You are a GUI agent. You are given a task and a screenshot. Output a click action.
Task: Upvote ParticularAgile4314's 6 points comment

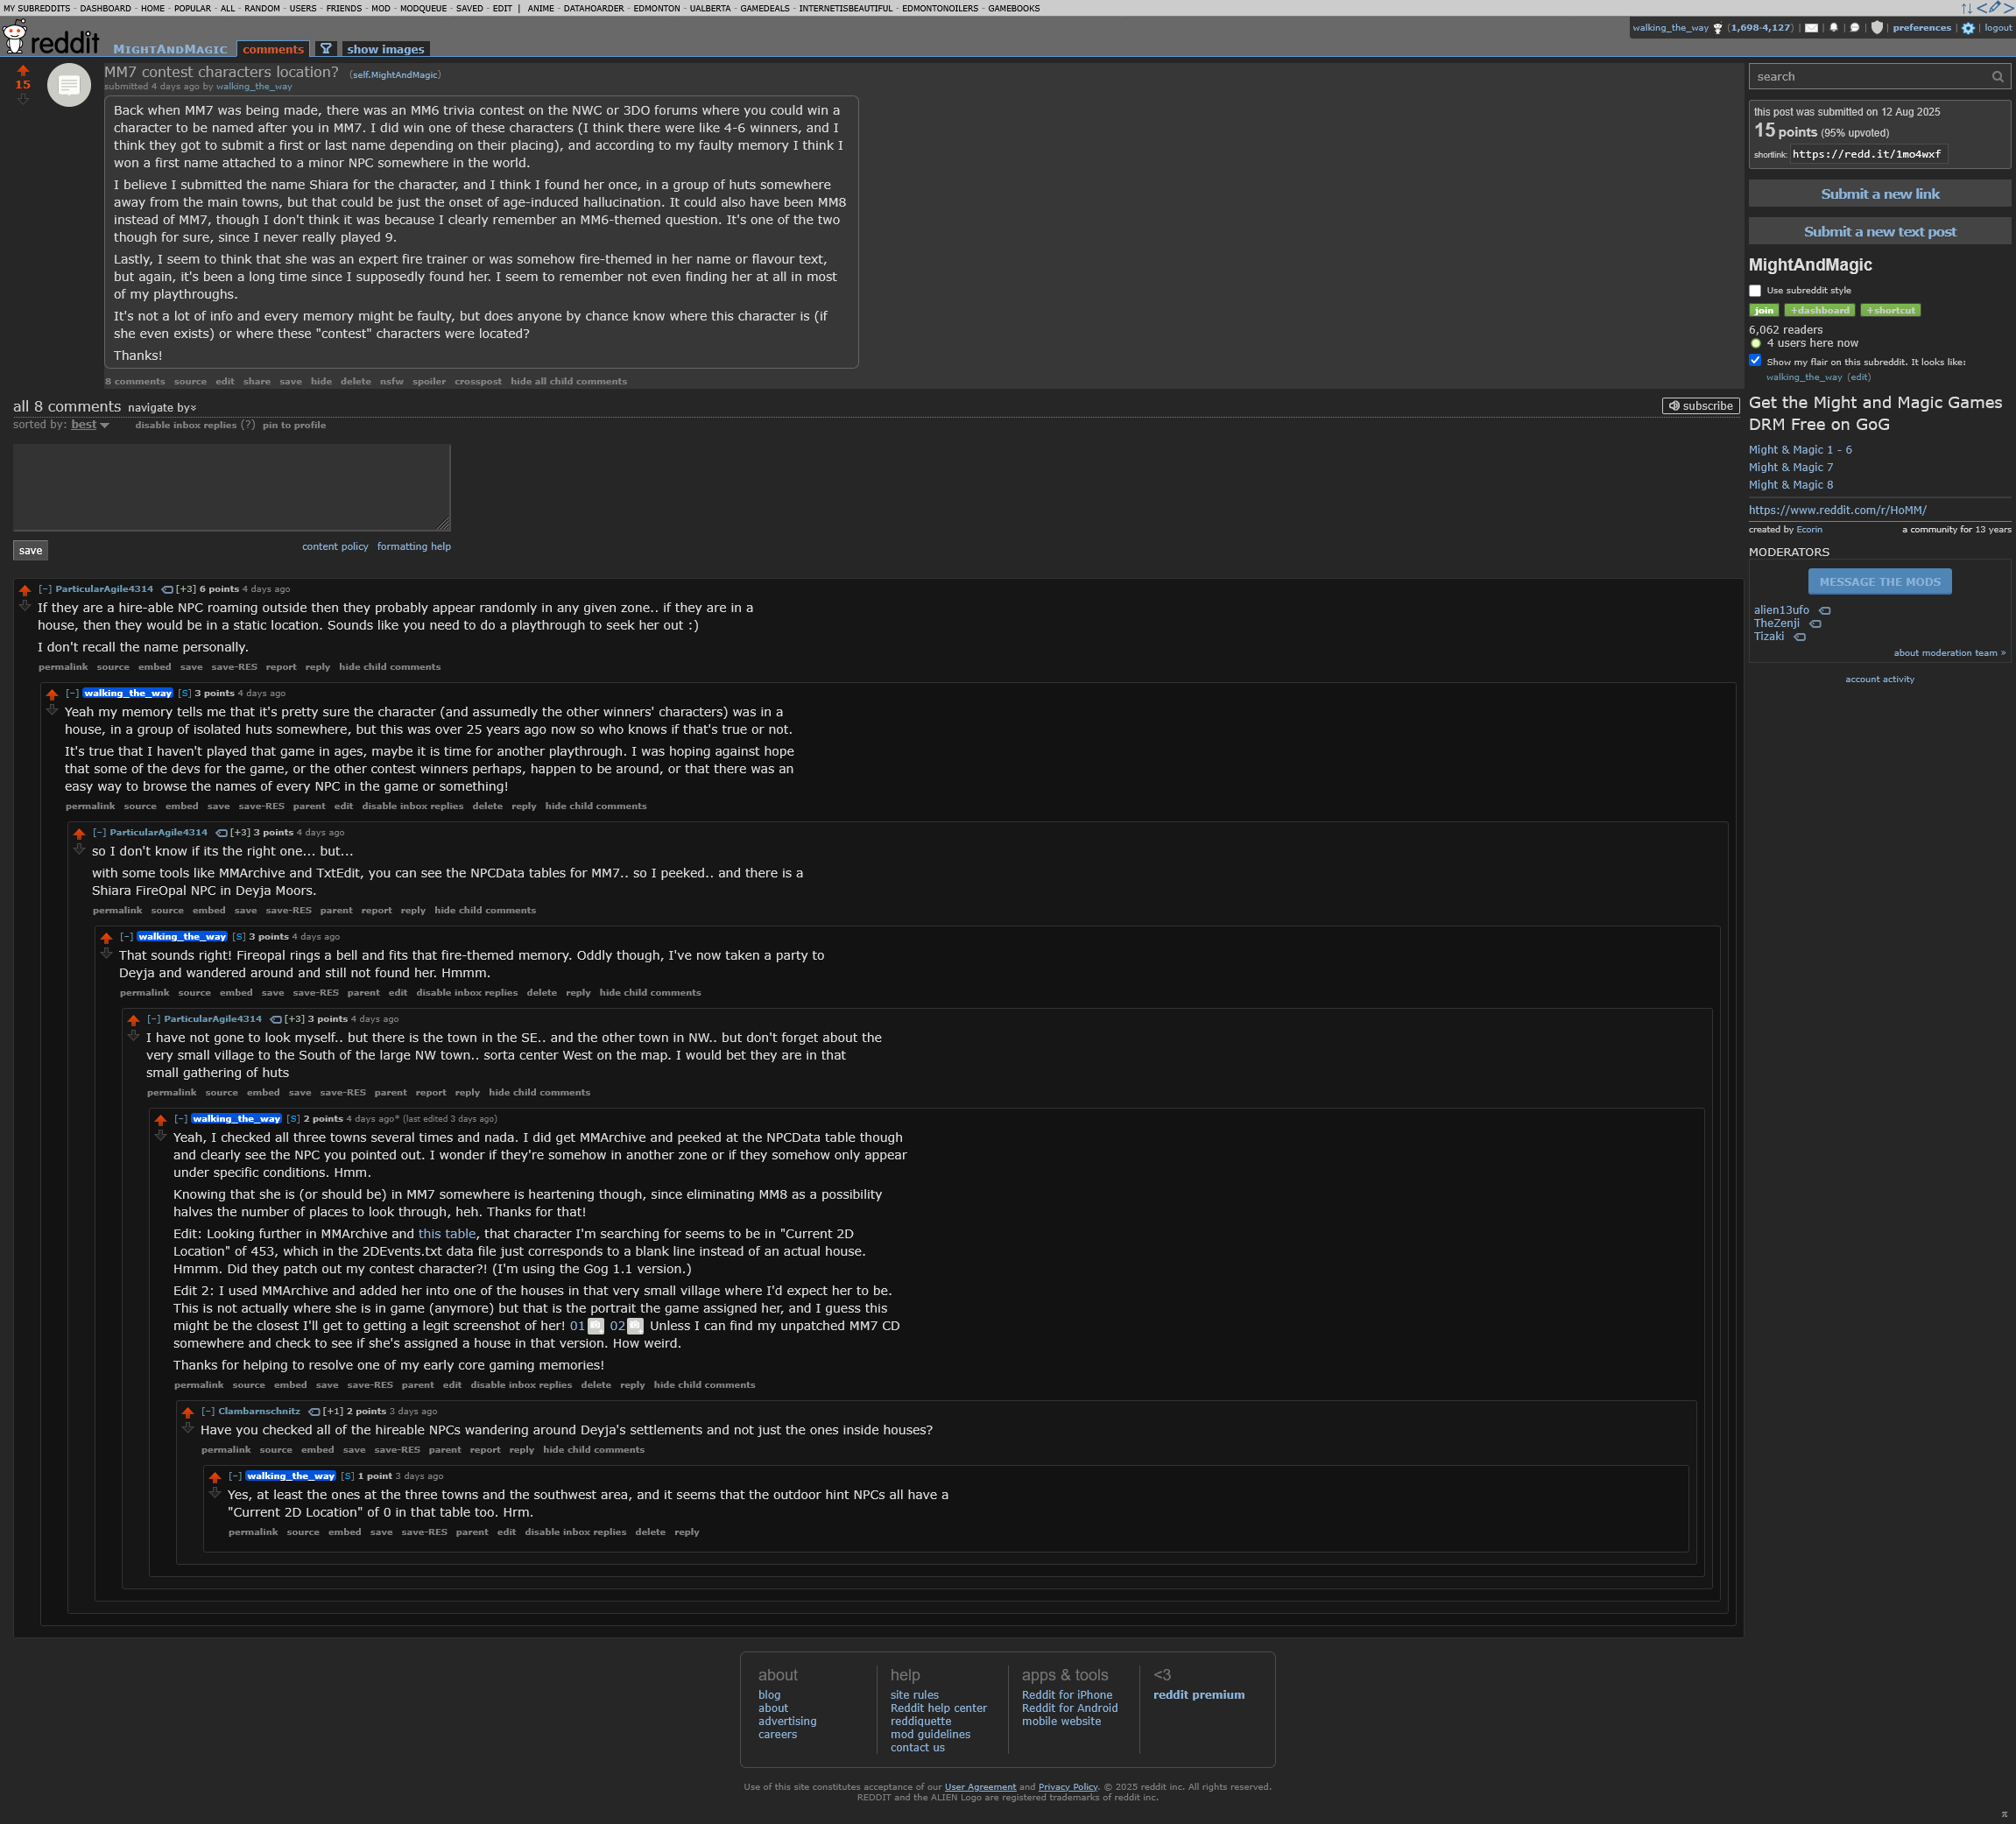tap(25, 590)
